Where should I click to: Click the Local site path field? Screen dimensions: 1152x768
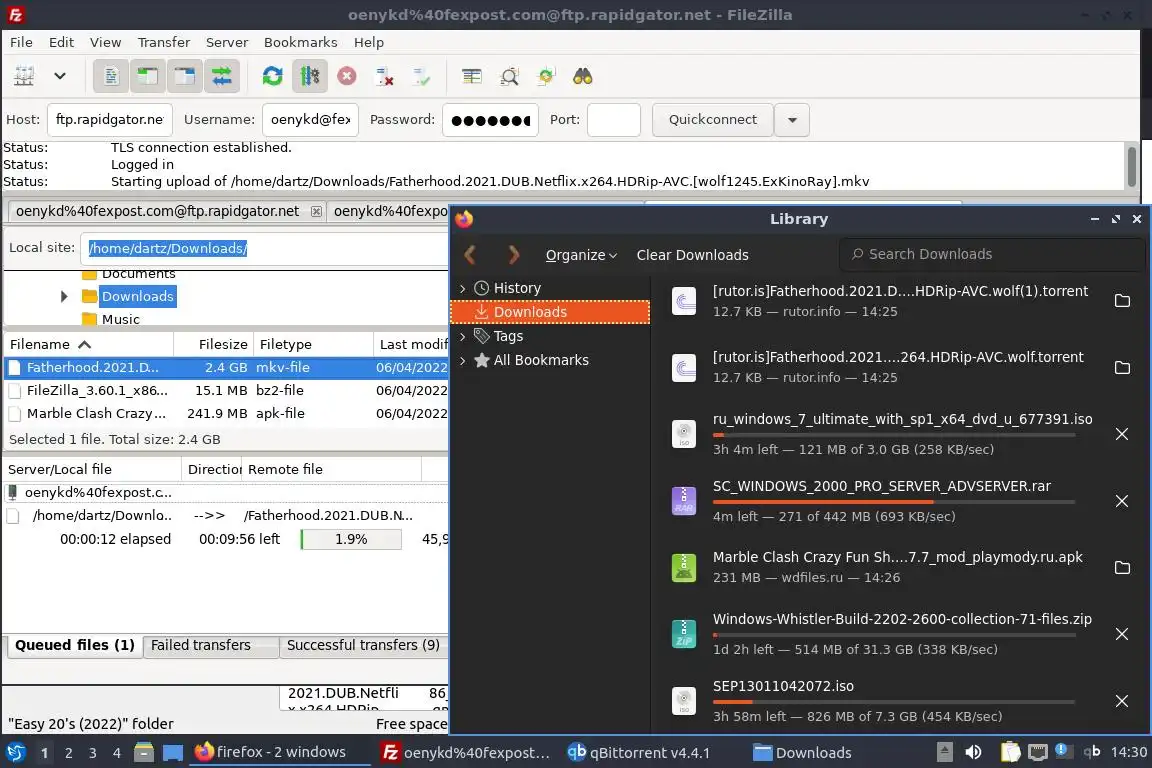[x=265, y=248]
